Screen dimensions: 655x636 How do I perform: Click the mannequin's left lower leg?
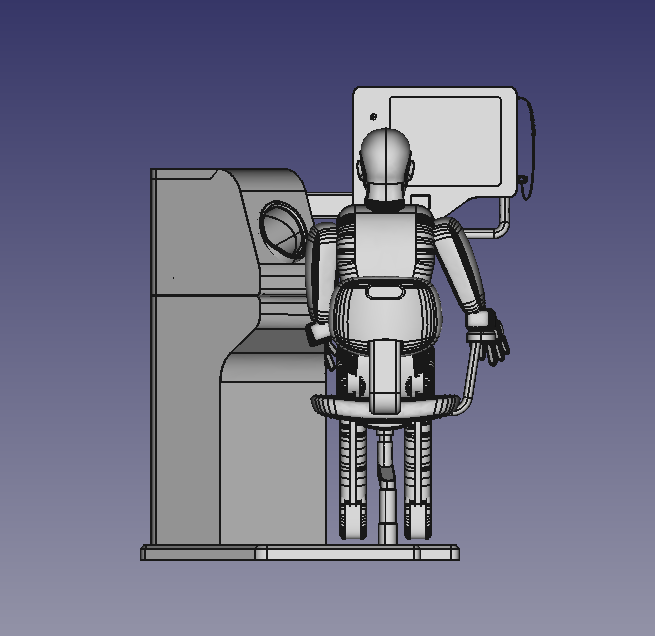(x=352, y=470)
